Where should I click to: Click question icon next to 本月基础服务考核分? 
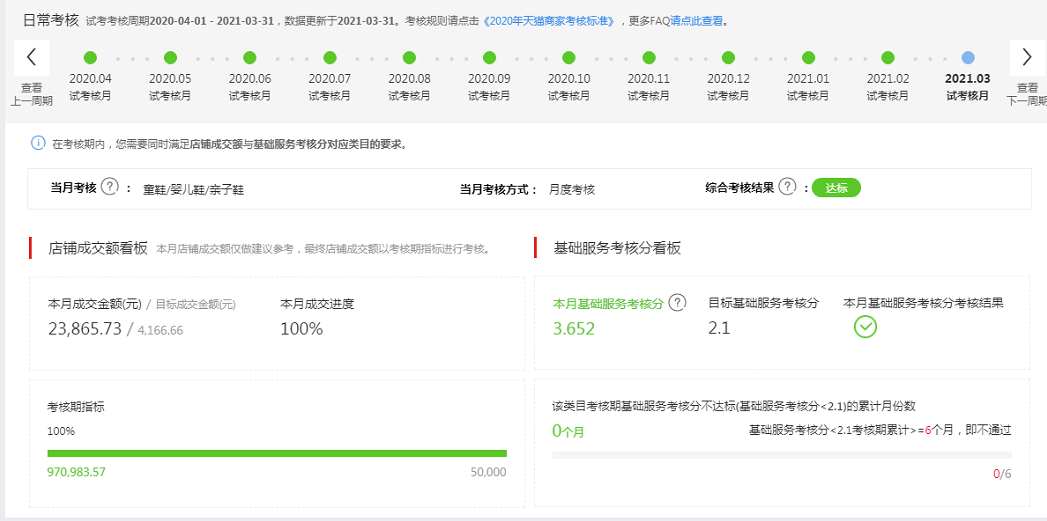pyautogui.click(x=678, y=303)
